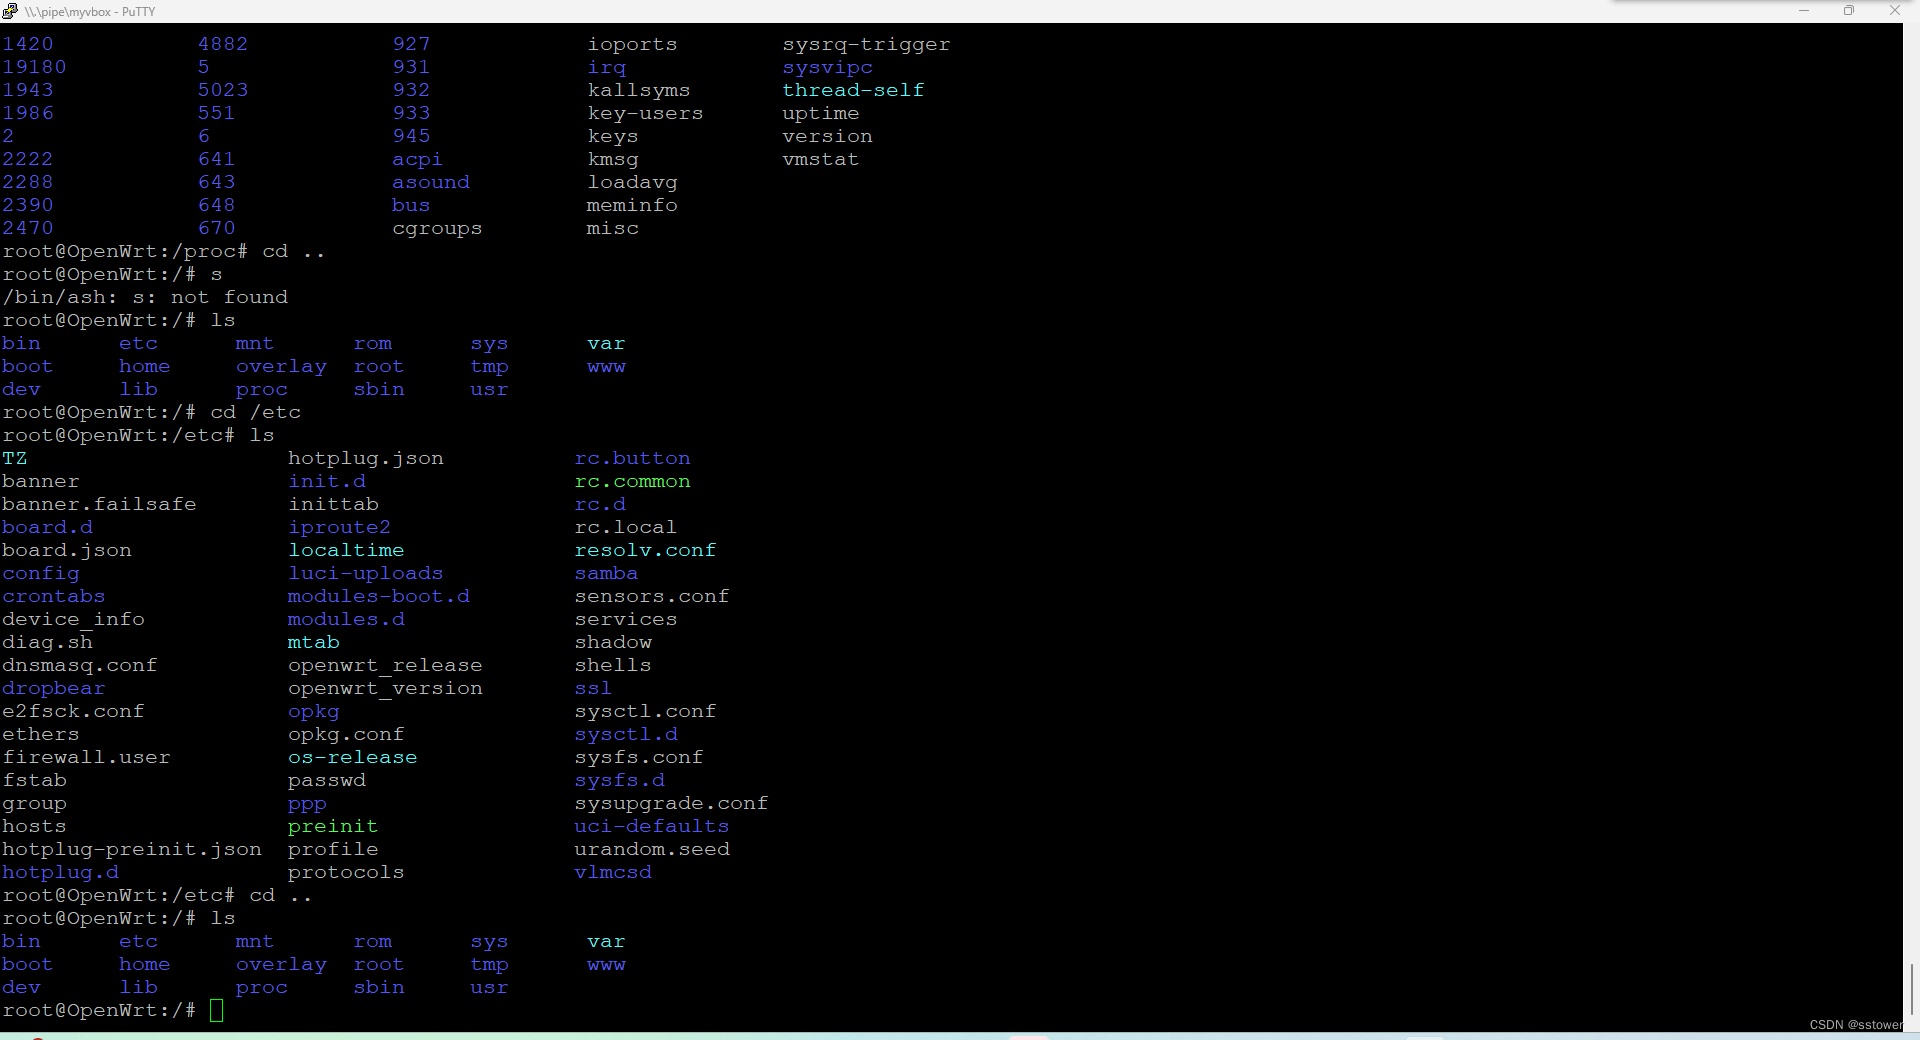Click 'dropbear' directory name
Viewport: 1920px width, 1040px height.
click(x=54, y=688)
